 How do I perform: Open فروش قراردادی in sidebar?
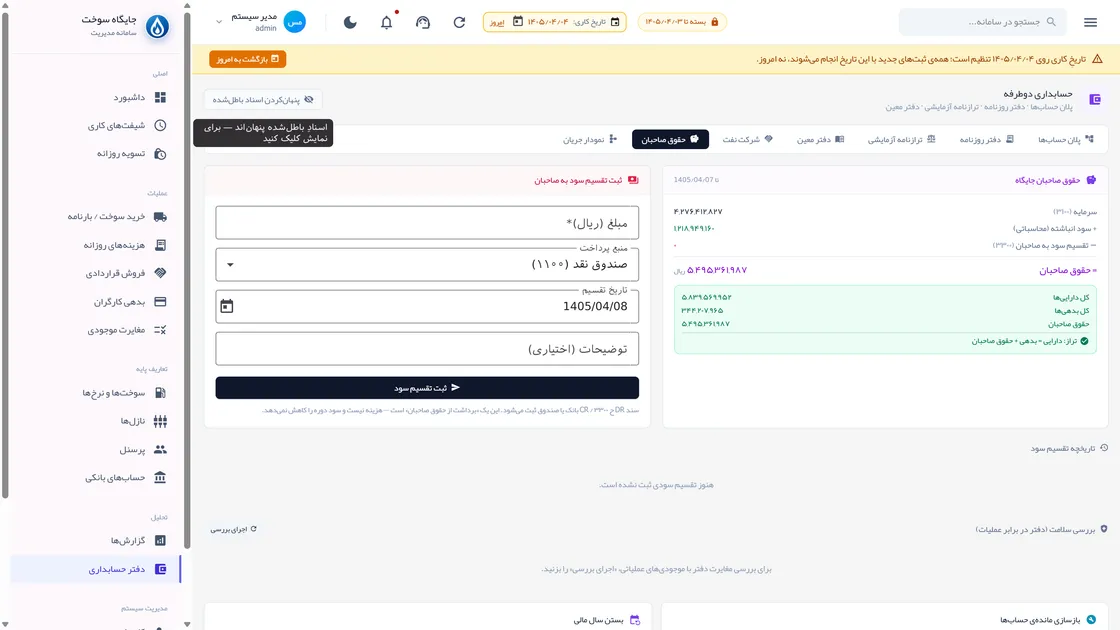pyautogui.click(x=96, y=273)
